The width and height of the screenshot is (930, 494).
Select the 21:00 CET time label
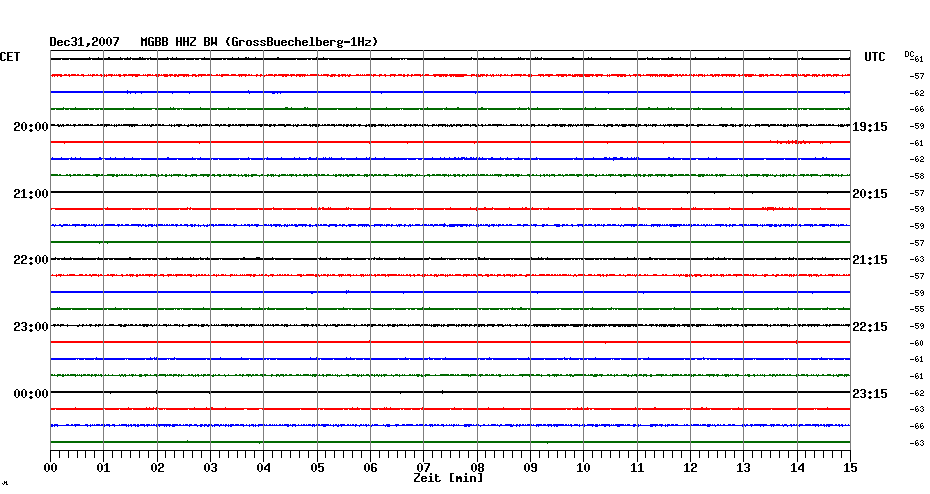[31, 194]
